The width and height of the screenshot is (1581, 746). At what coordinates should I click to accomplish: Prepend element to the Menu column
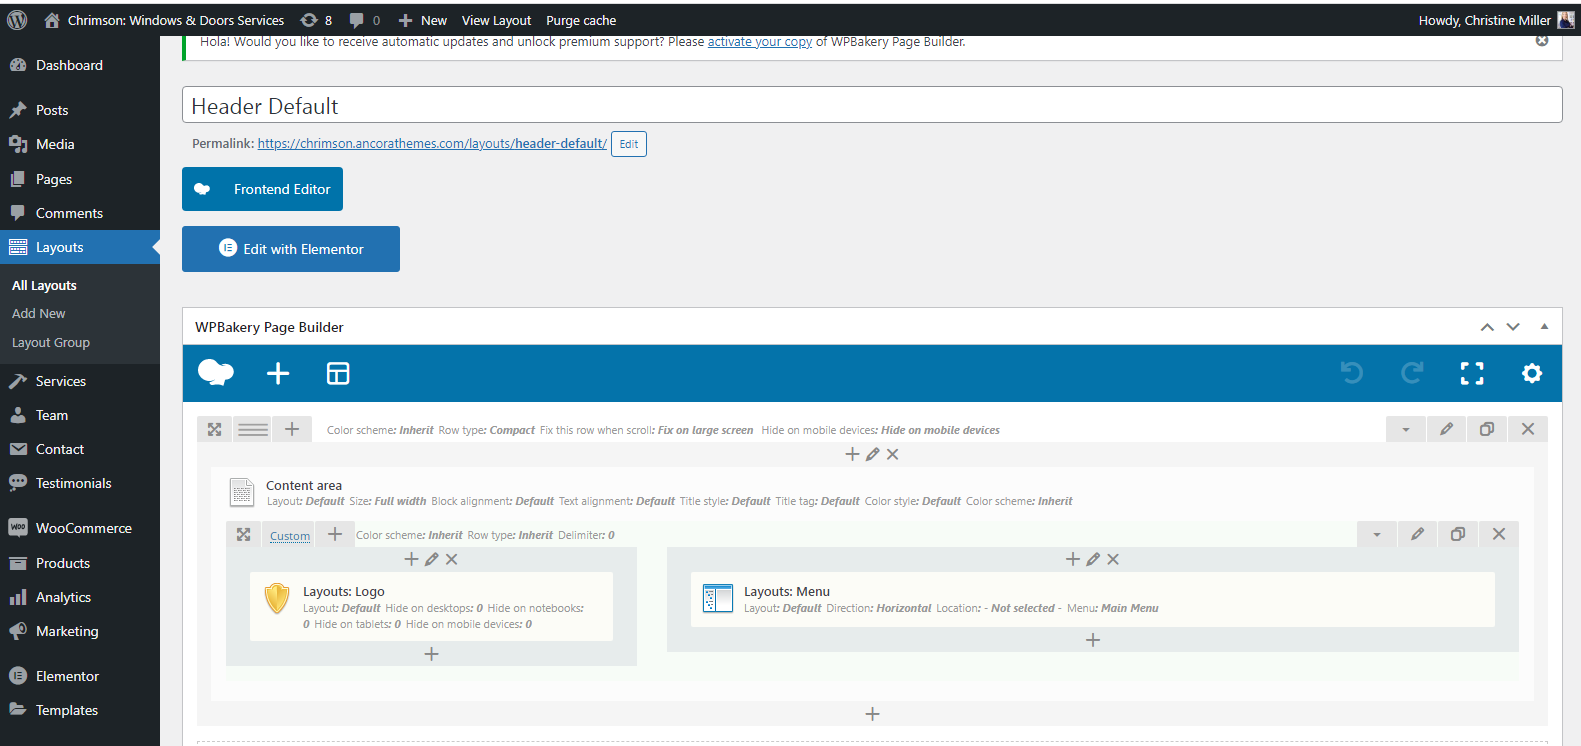pyautogui.click(x=1072, y=559)
